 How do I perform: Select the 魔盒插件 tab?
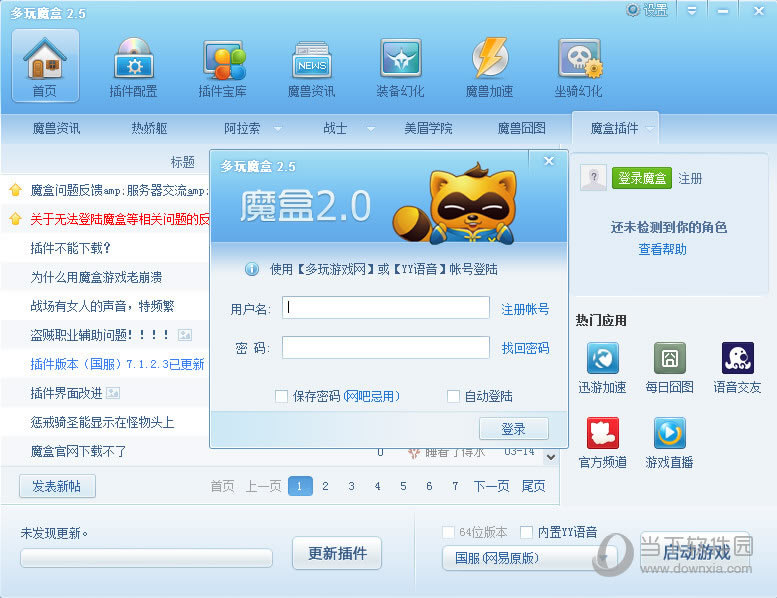pyautogui.click(x=614, y=129)
